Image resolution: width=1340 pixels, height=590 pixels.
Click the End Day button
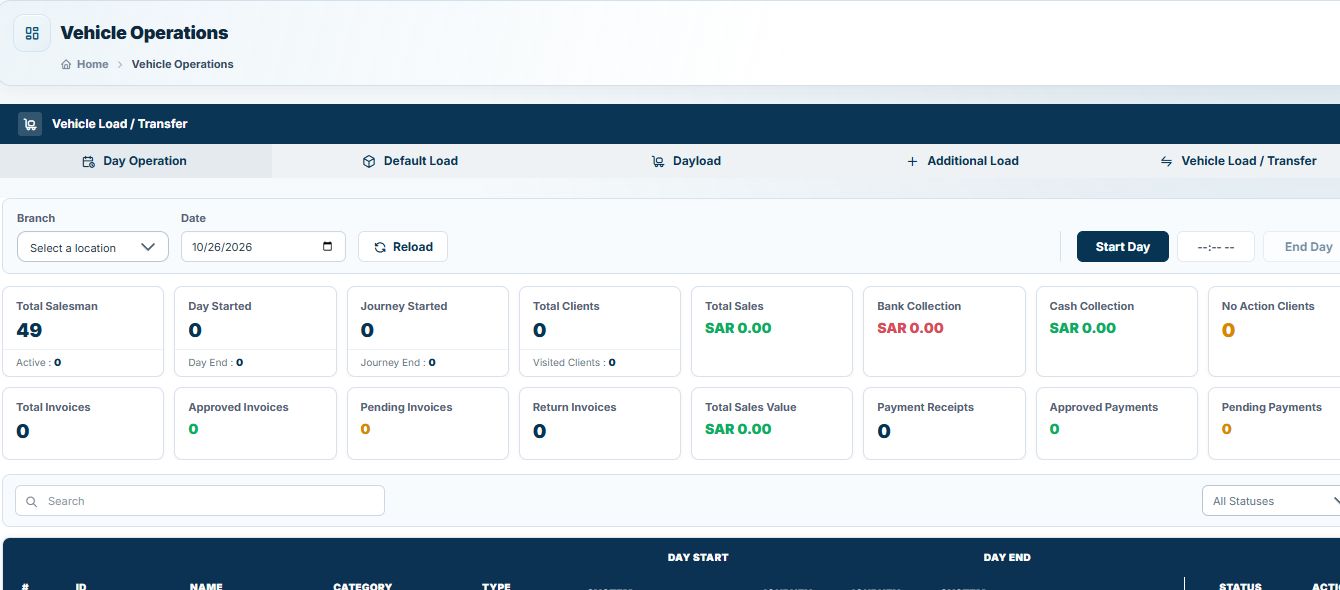tap(1303, 247)
